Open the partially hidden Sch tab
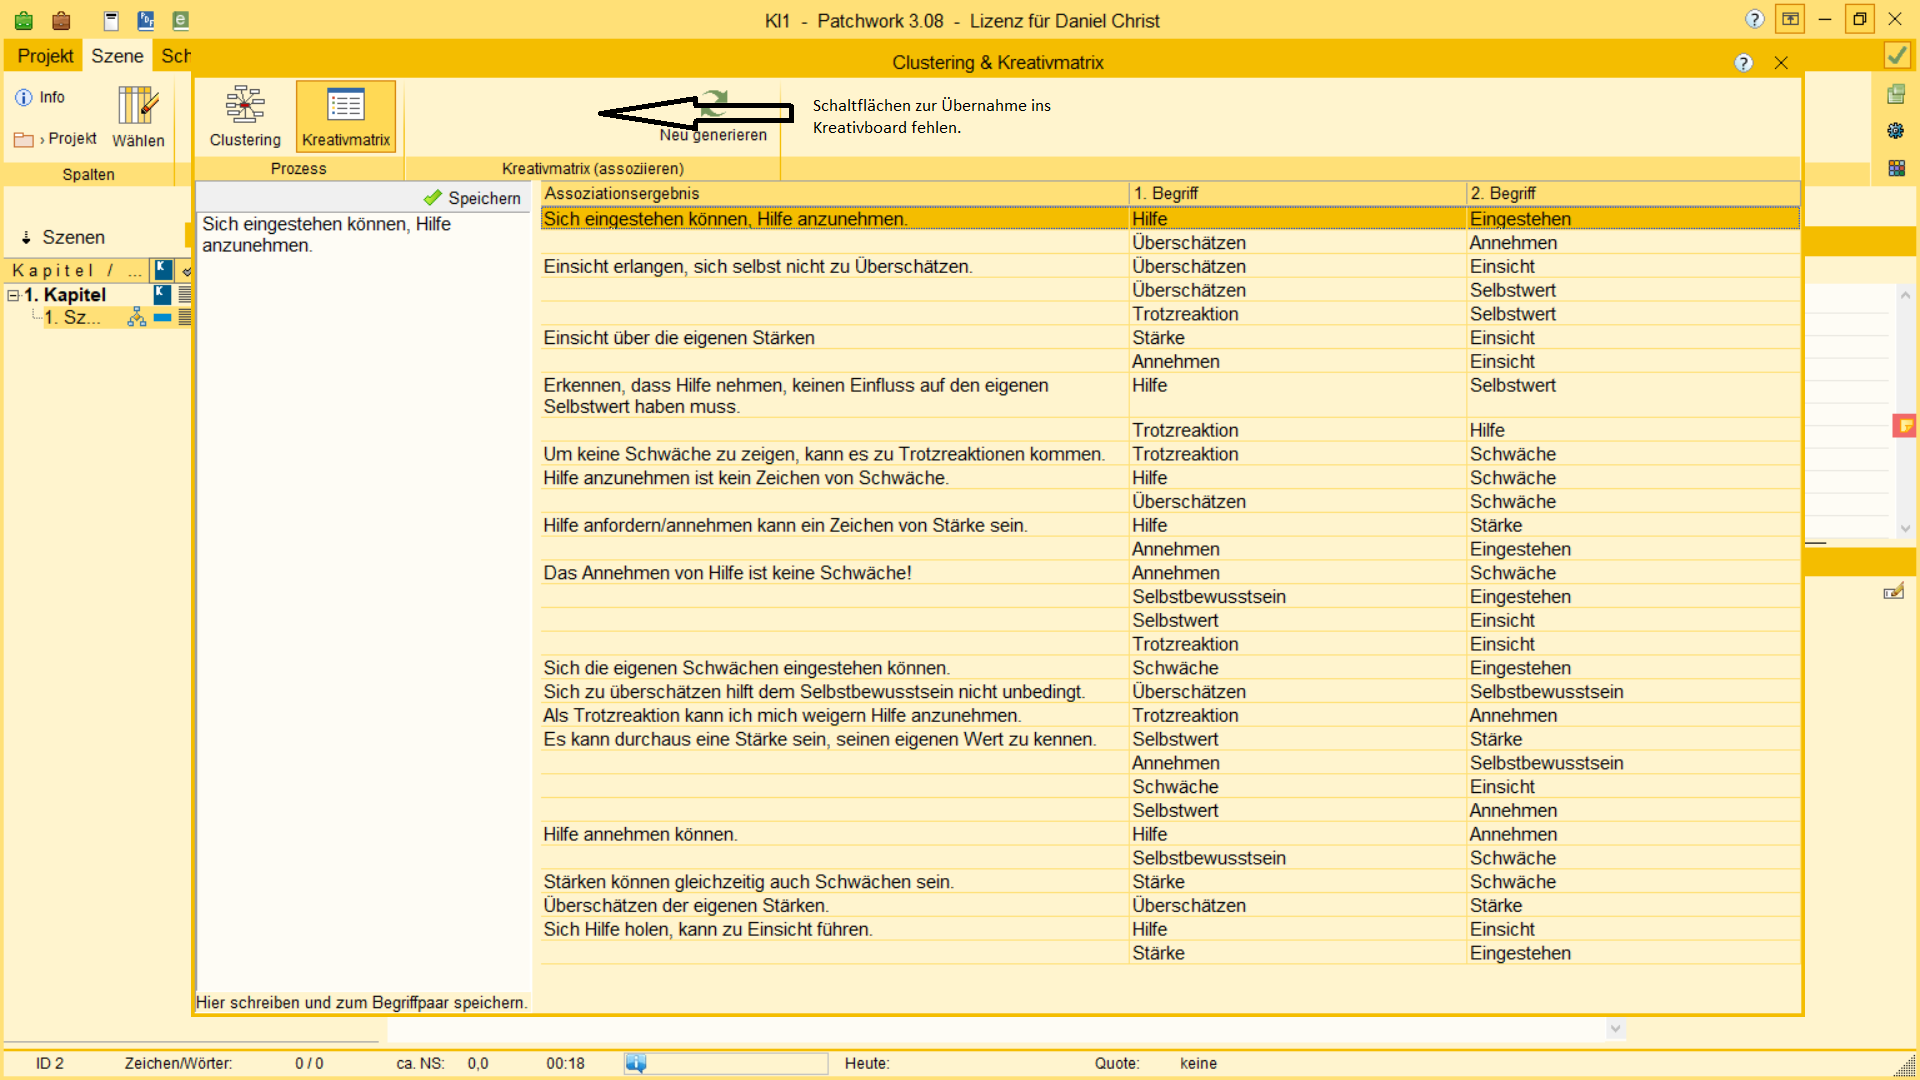1920x1080 pixels. [x=175, y=56]
